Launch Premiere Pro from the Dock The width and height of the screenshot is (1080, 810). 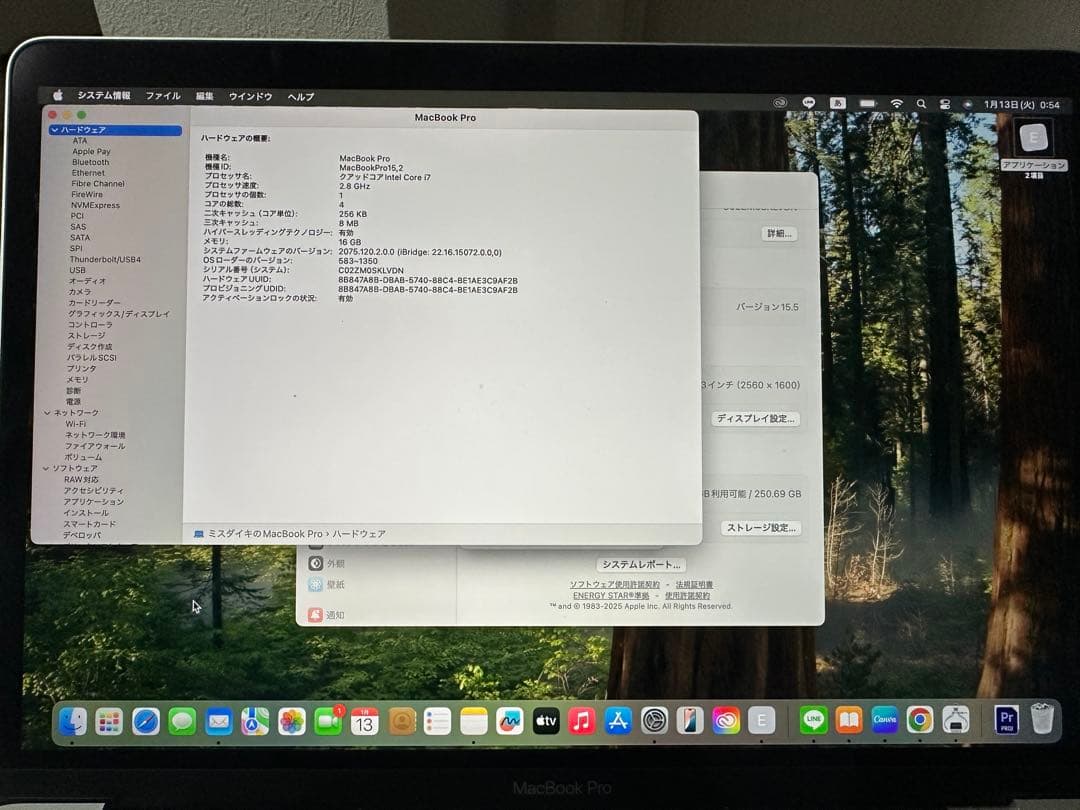(x=1006, y=718)
